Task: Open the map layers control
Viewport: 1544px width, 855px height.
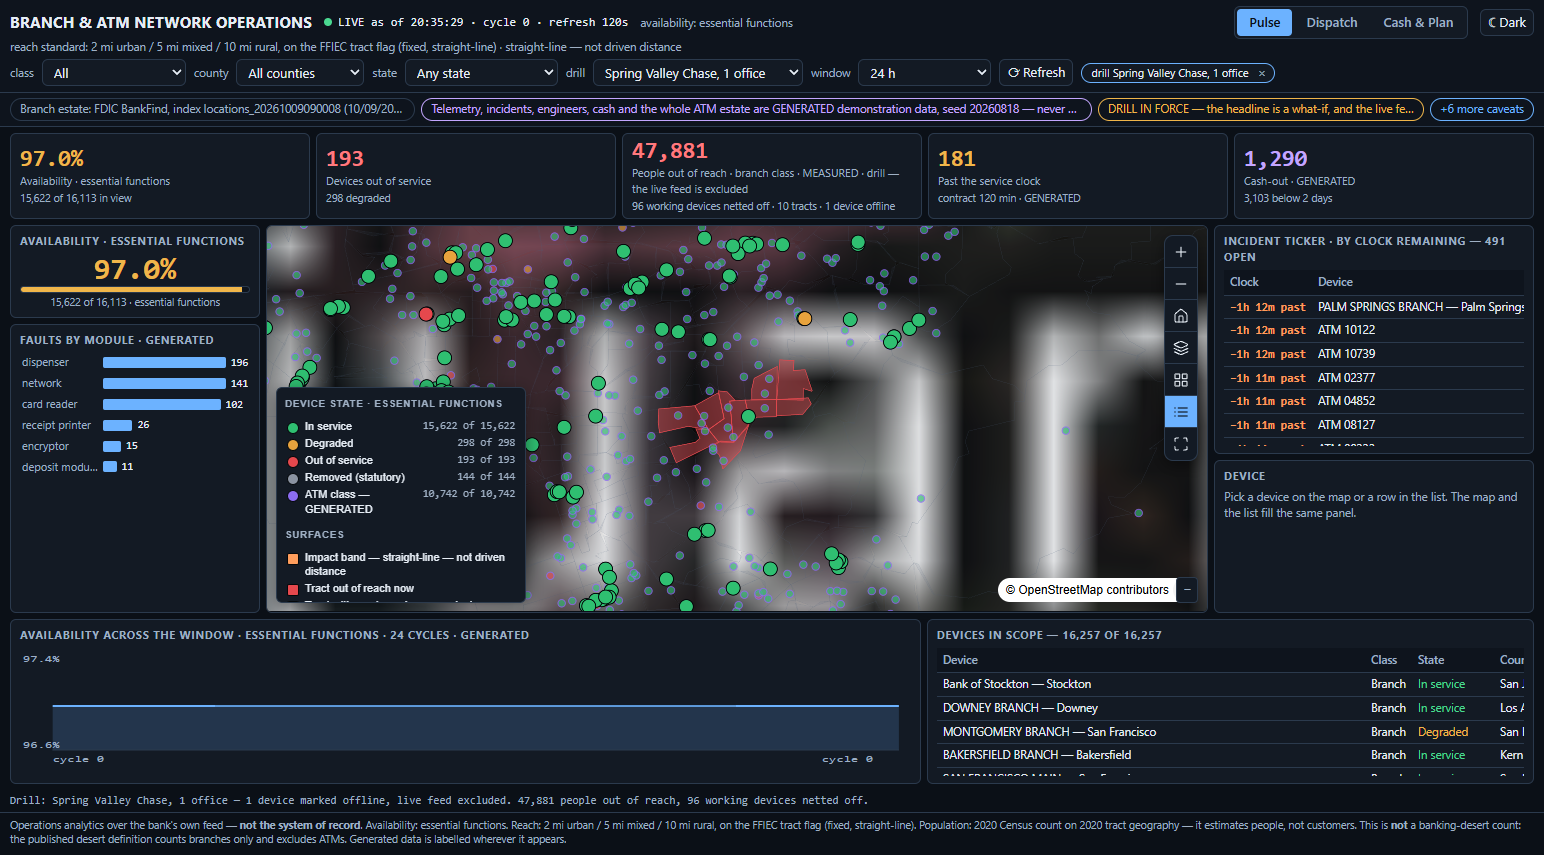Action: pos(1181,348)
